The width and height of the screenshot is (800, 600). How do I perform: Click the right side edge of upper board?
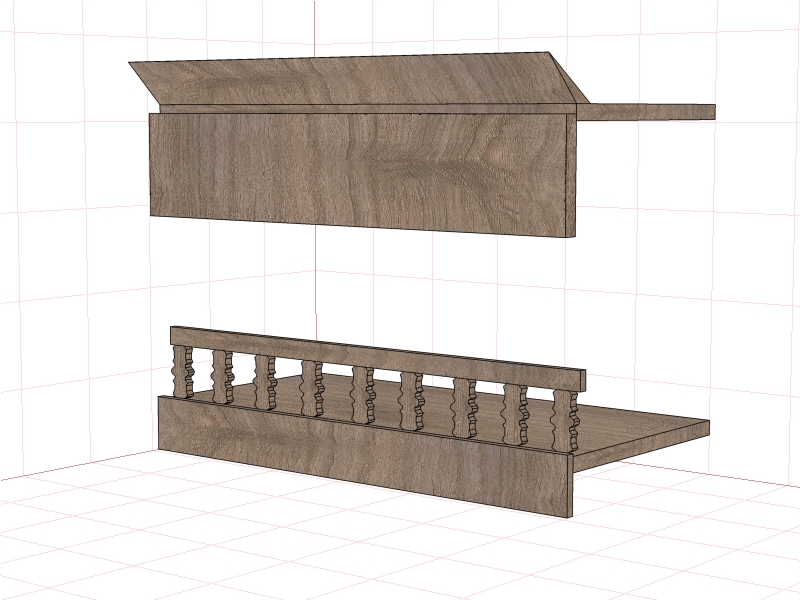571,175
